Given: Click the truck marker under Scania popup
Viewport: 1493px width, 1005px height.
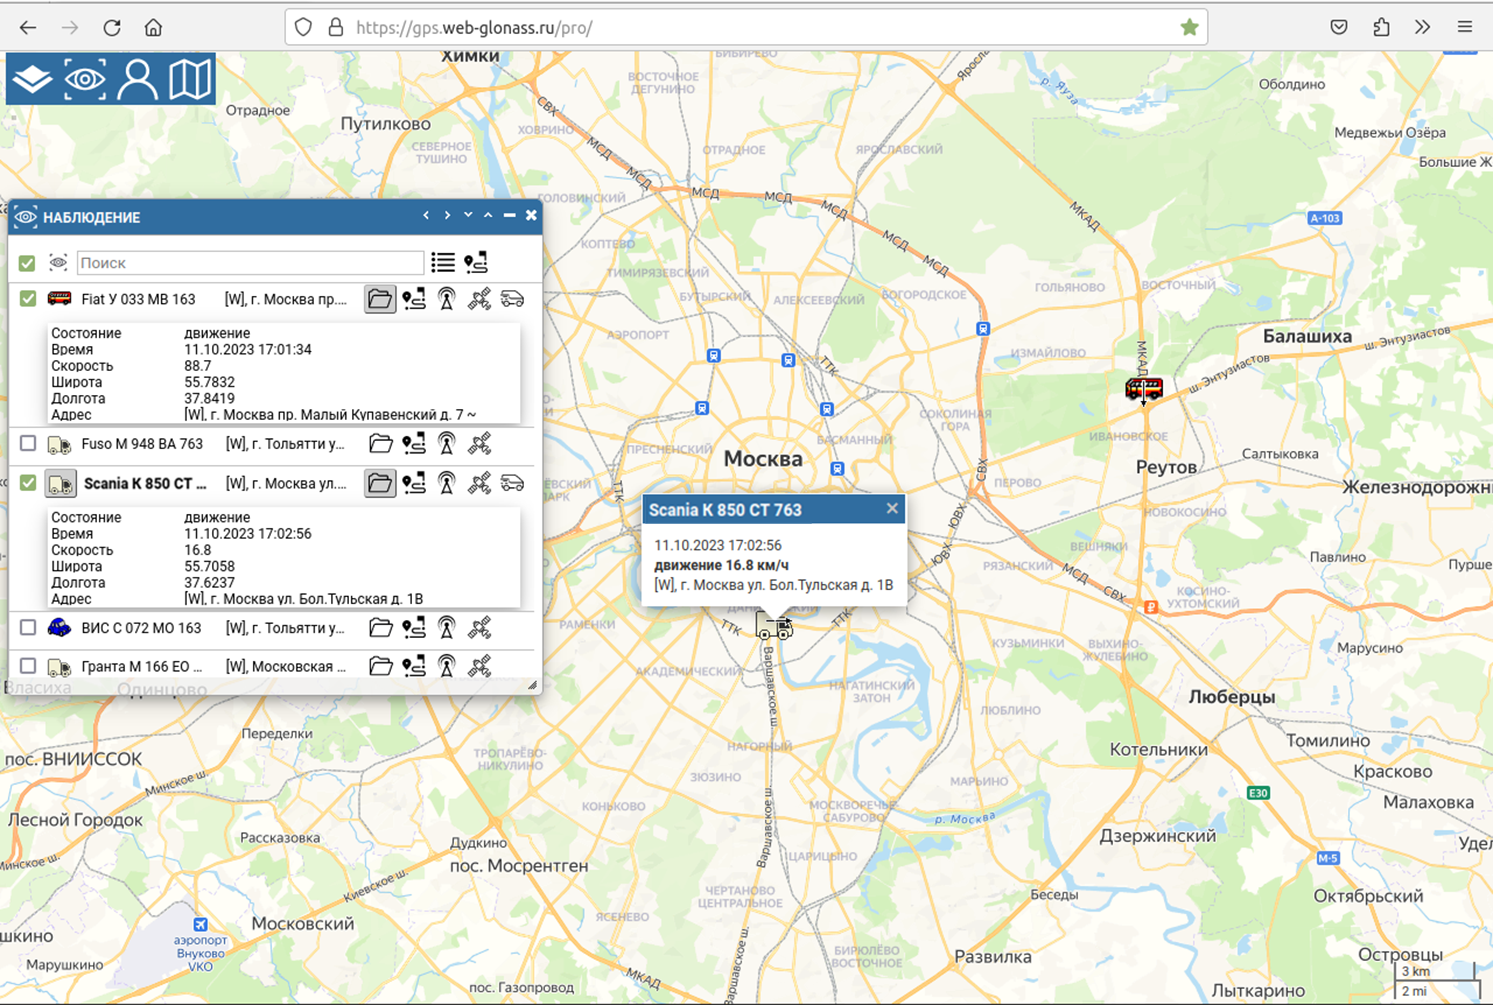Looking at the screenshot, I should point(773,627).
